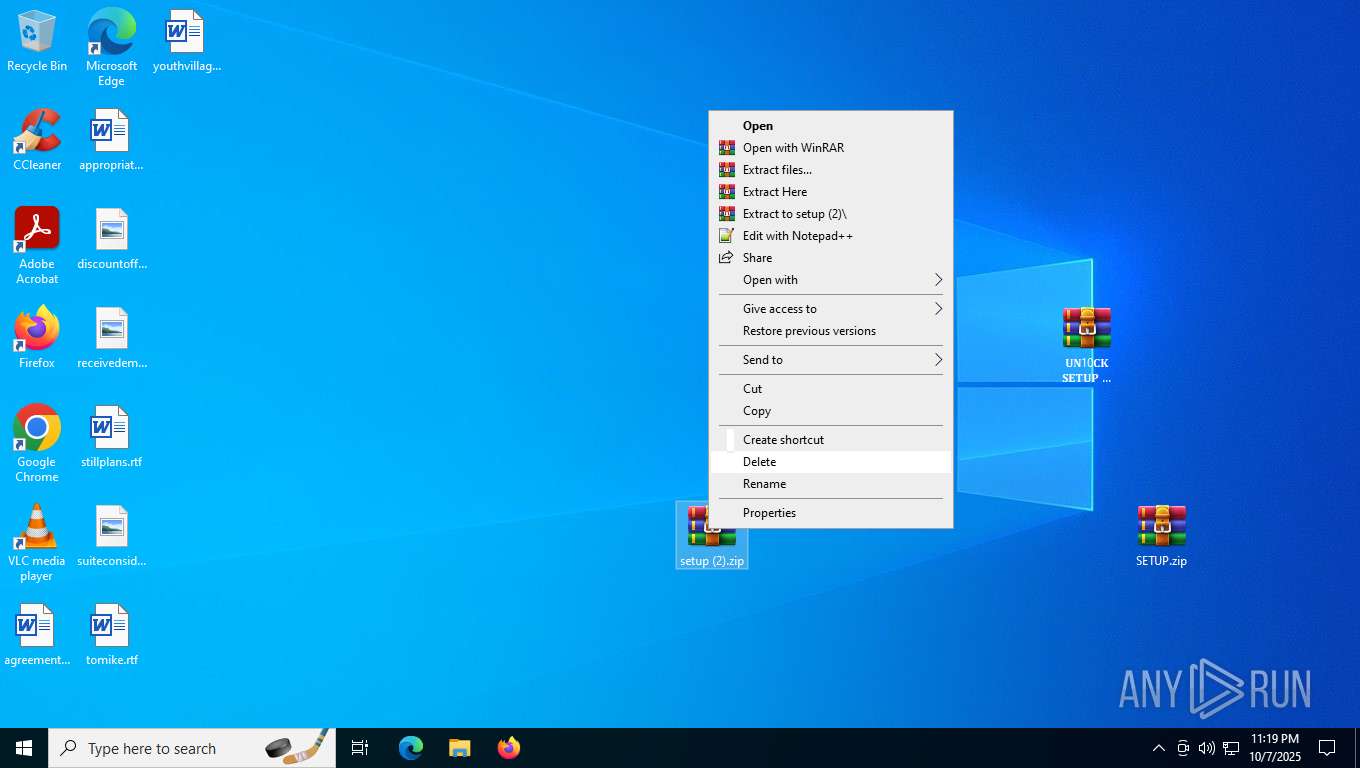Screen dimensions: 1360x768
Task: Select the receivedem... image file icon
Action: point(111,338)
